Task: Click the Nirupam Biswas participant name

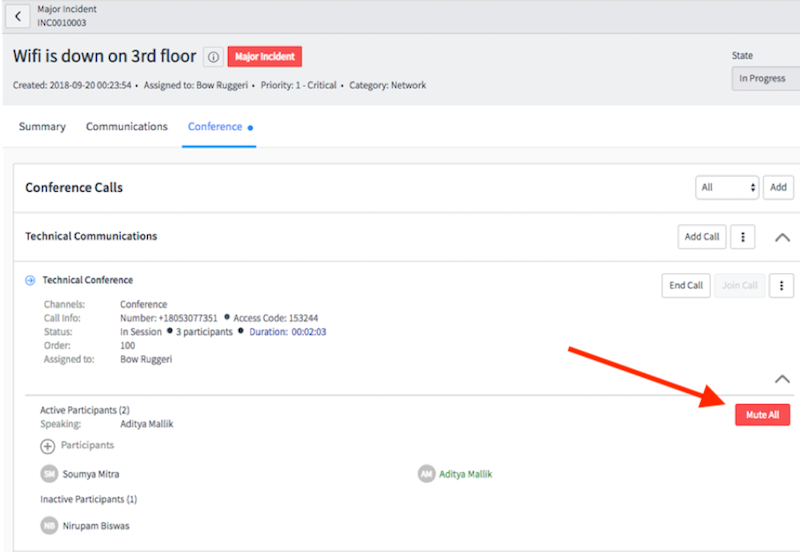Action: (x=96, y=525)
